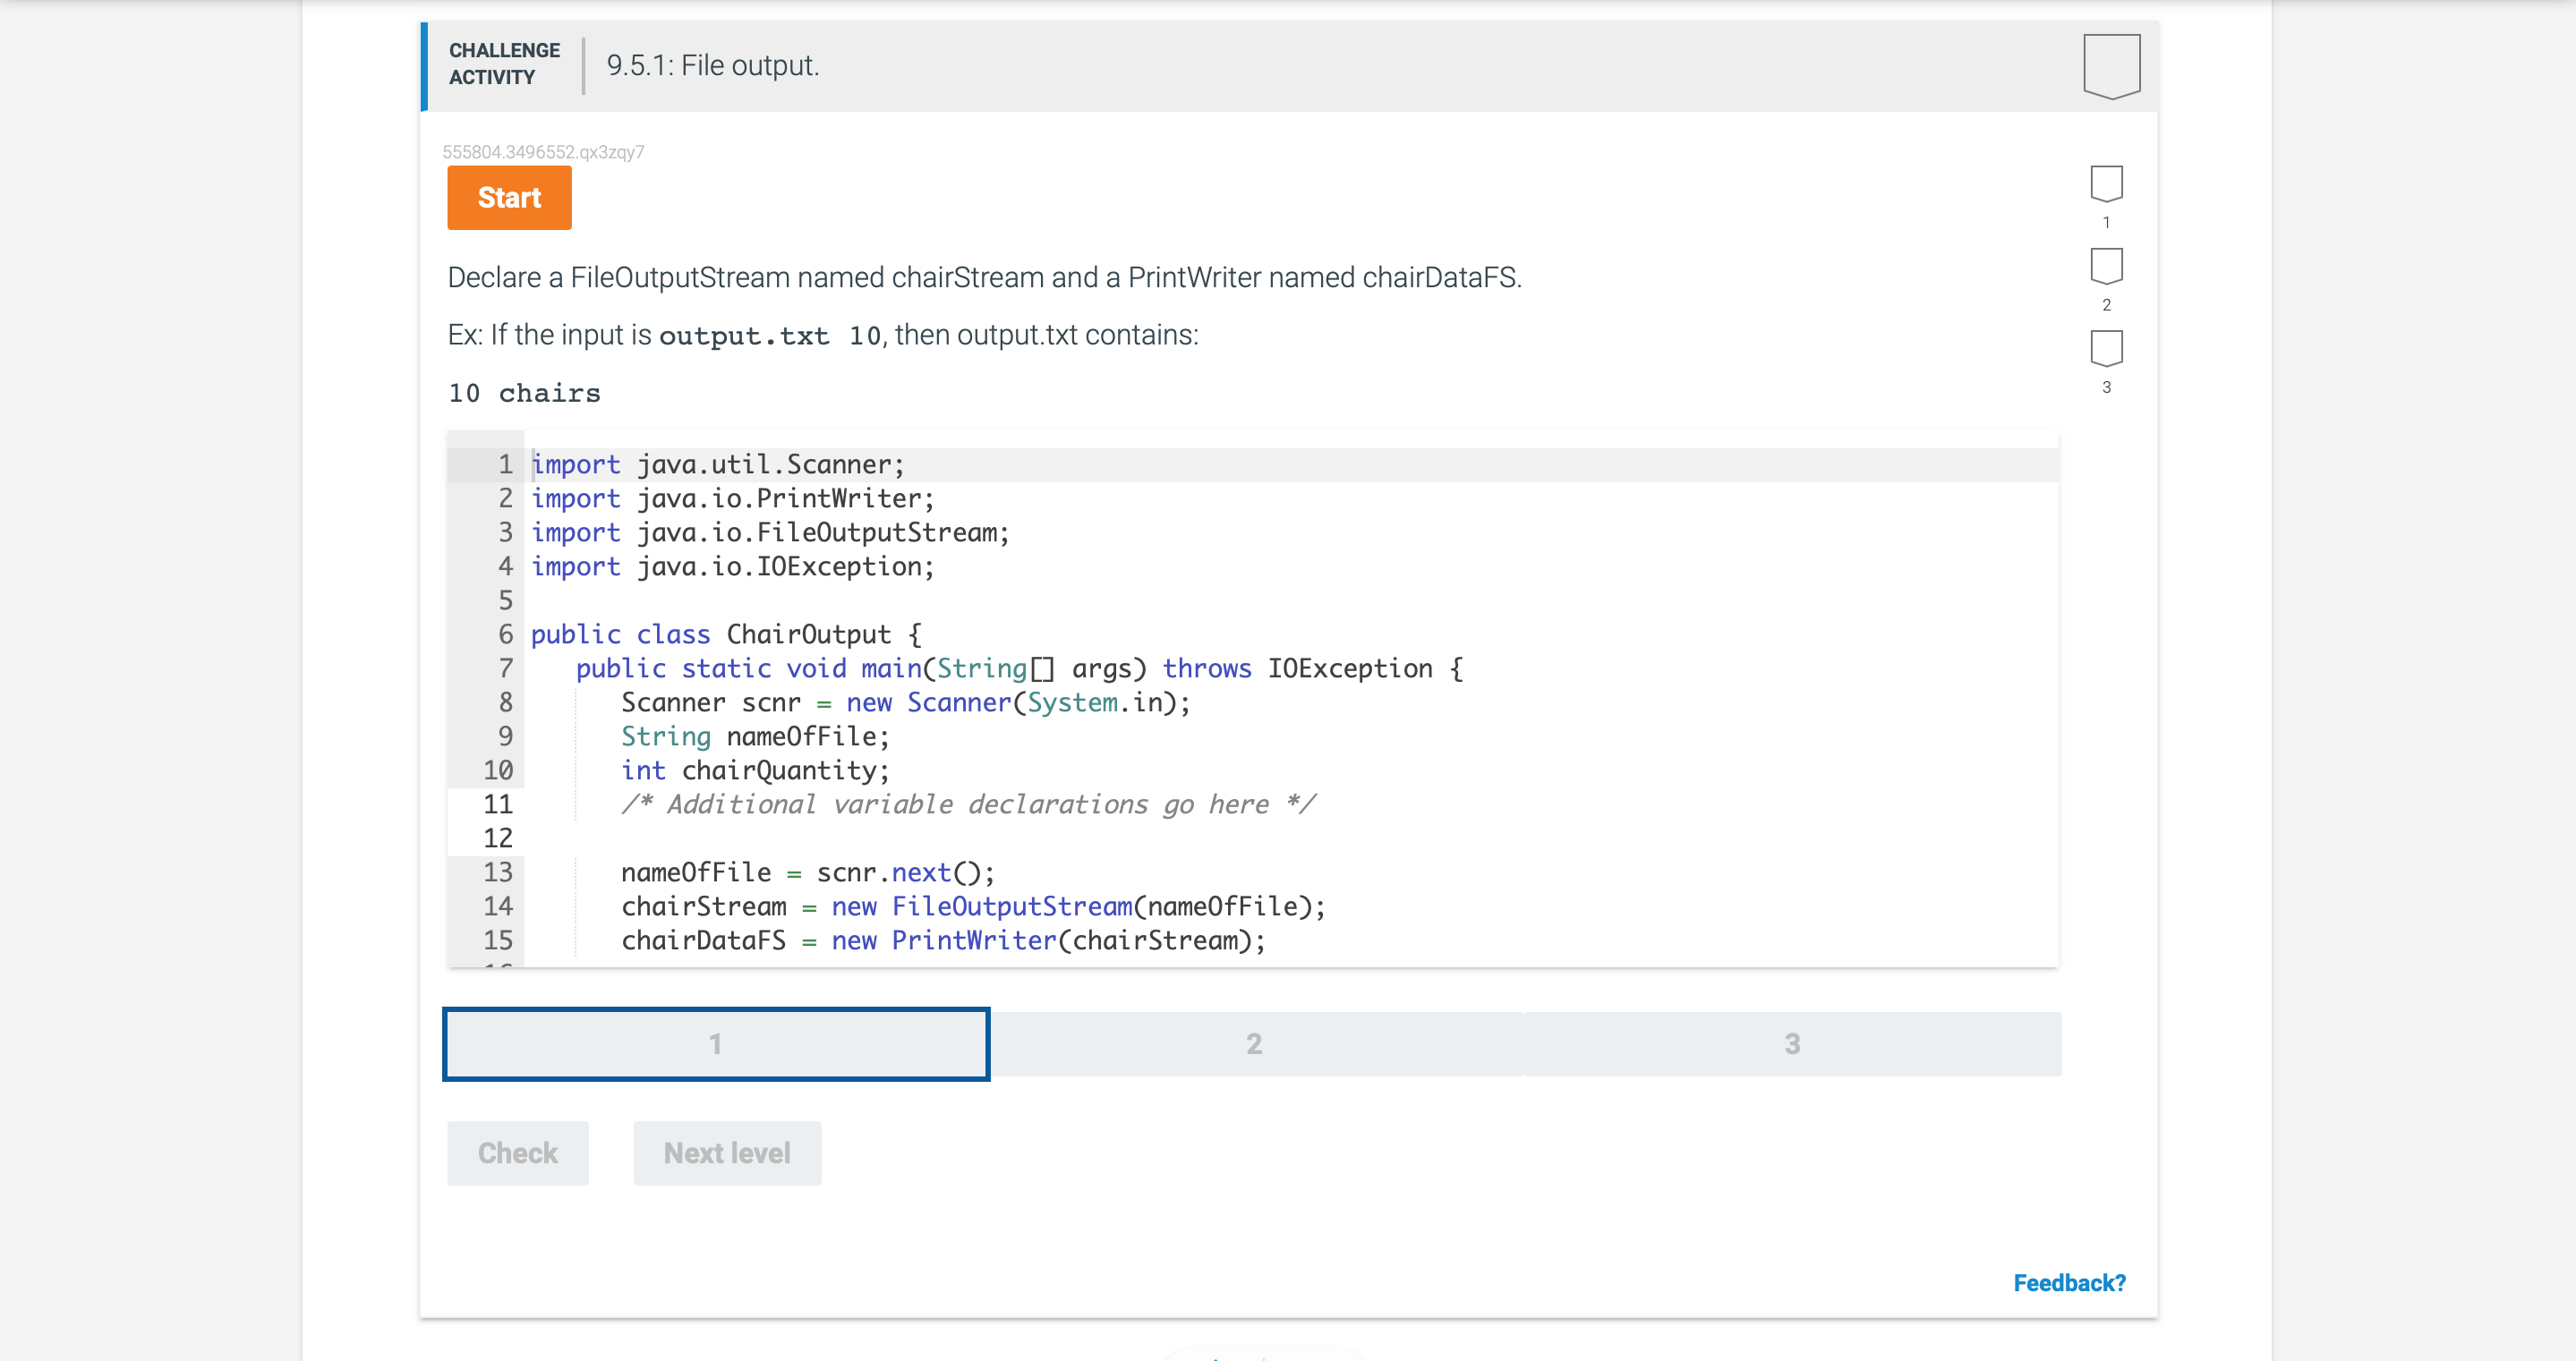This screenshot has width=2576, height=1361.
Task: Click line number 11 in the code editor
Action: click(x=500, y=804)
